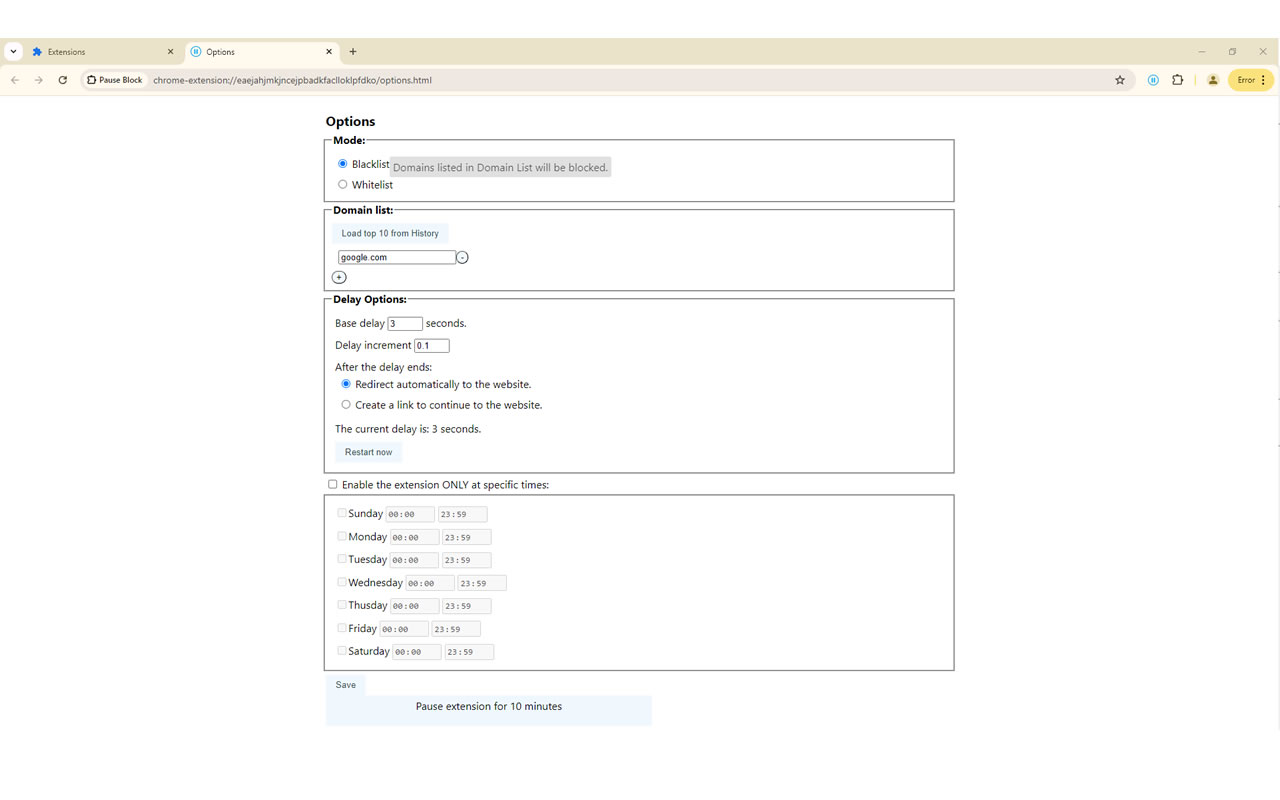This screenshot has height=800, width=1280.
Task: Click Monday end time field
Action: 467,537
